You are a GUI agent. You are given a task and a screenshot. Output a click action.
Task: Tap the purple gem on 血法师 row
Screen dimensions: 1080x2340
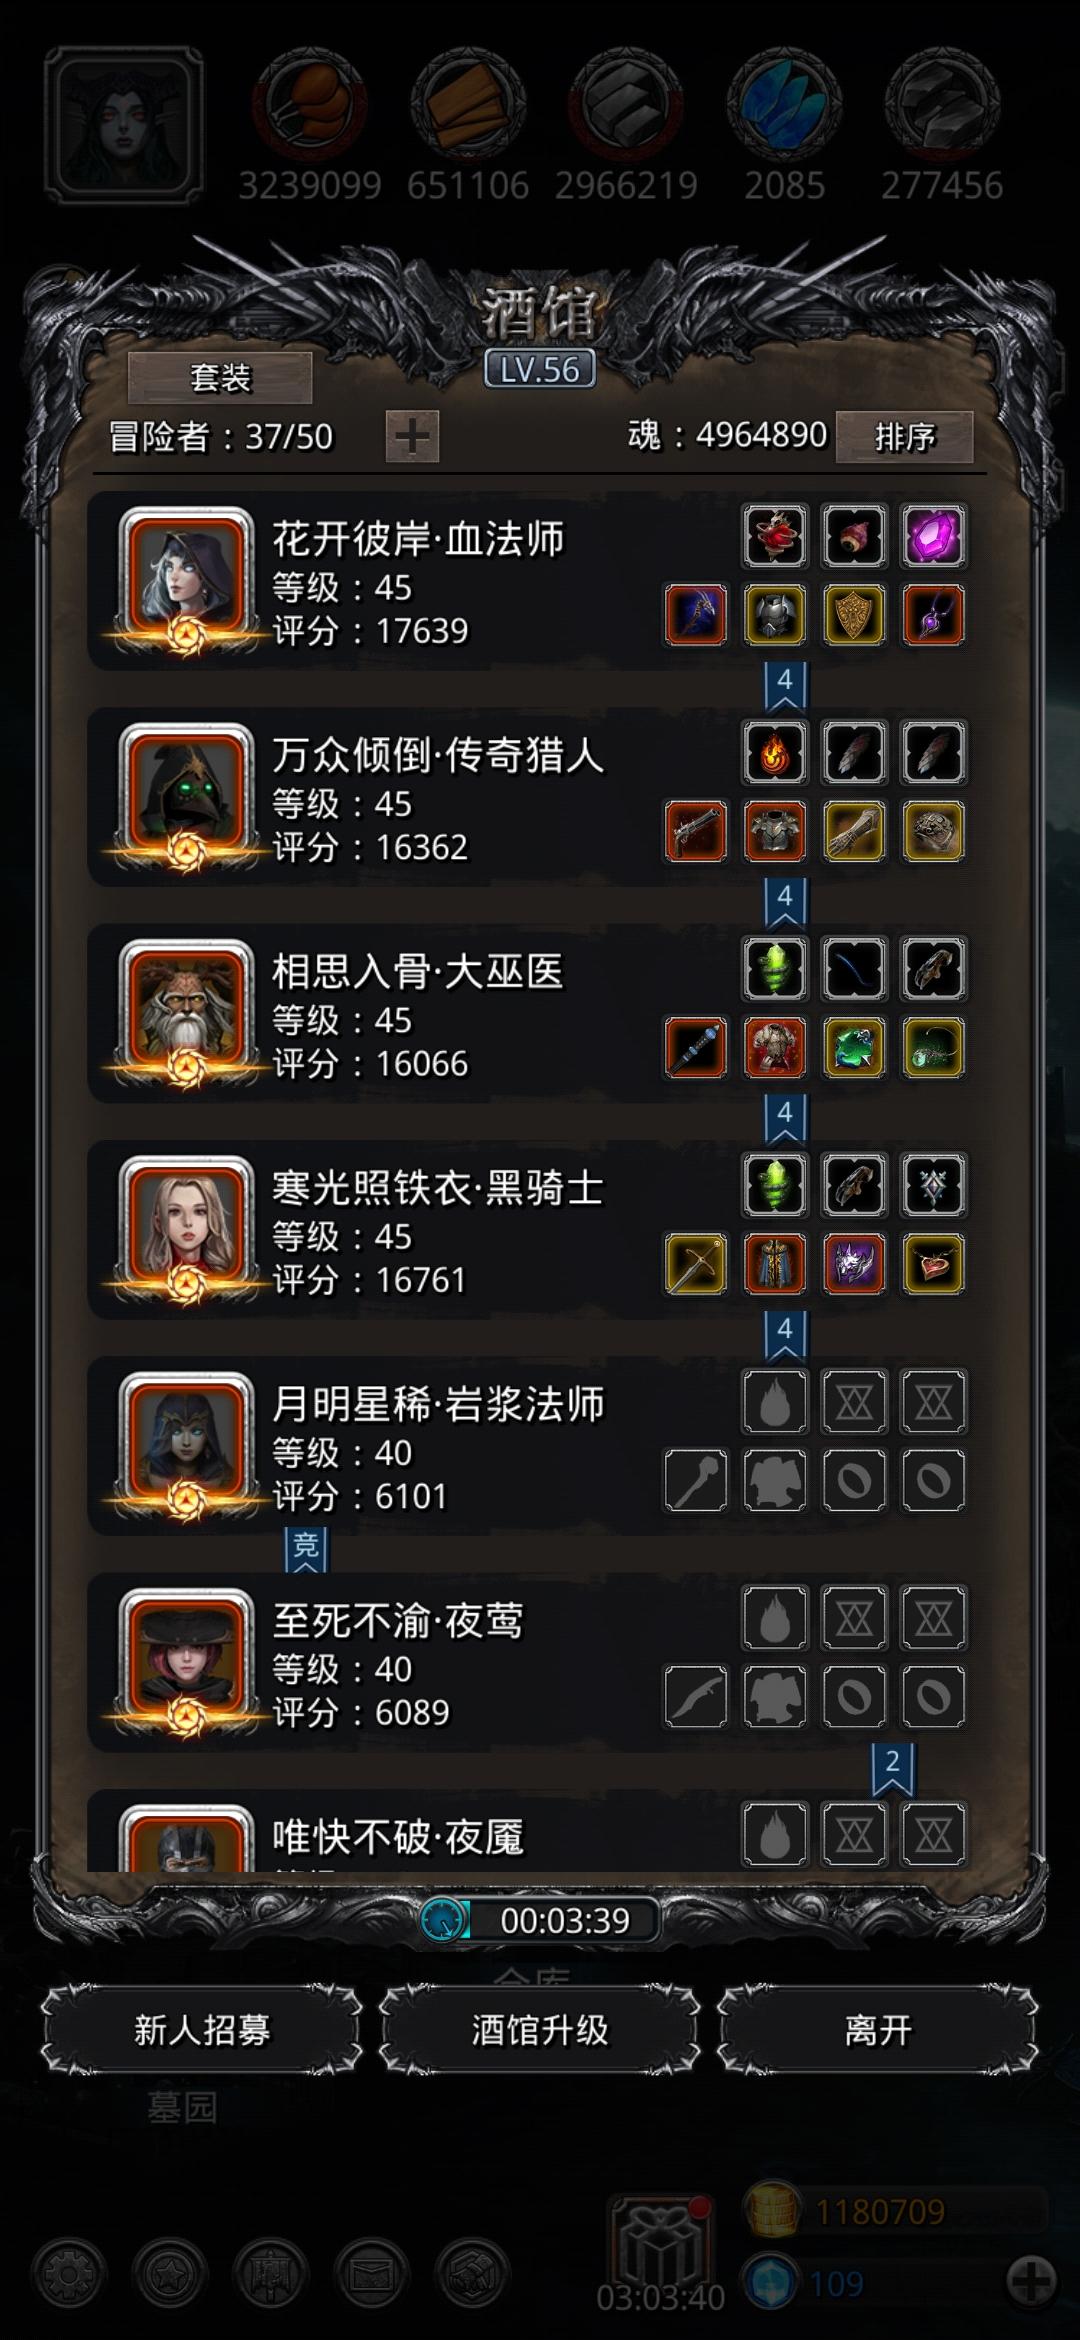933,535
